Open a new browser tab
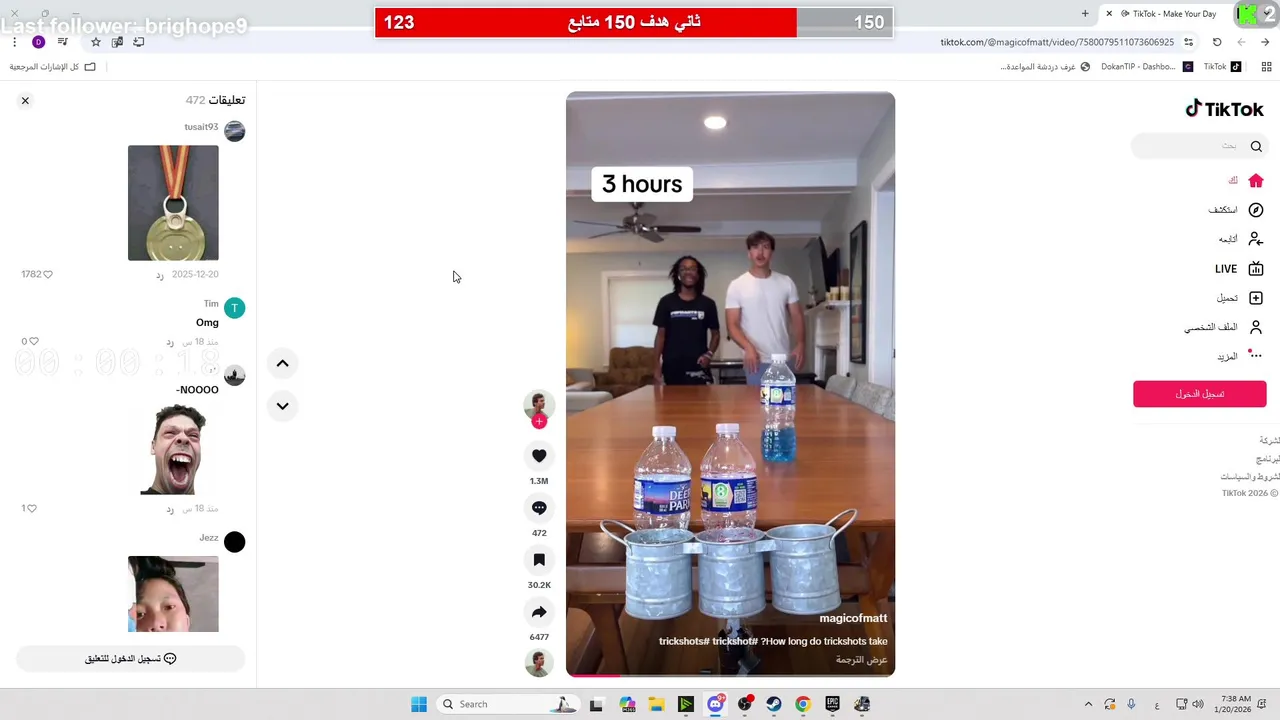This screenshot has height=720, width=1280. 1085,13
